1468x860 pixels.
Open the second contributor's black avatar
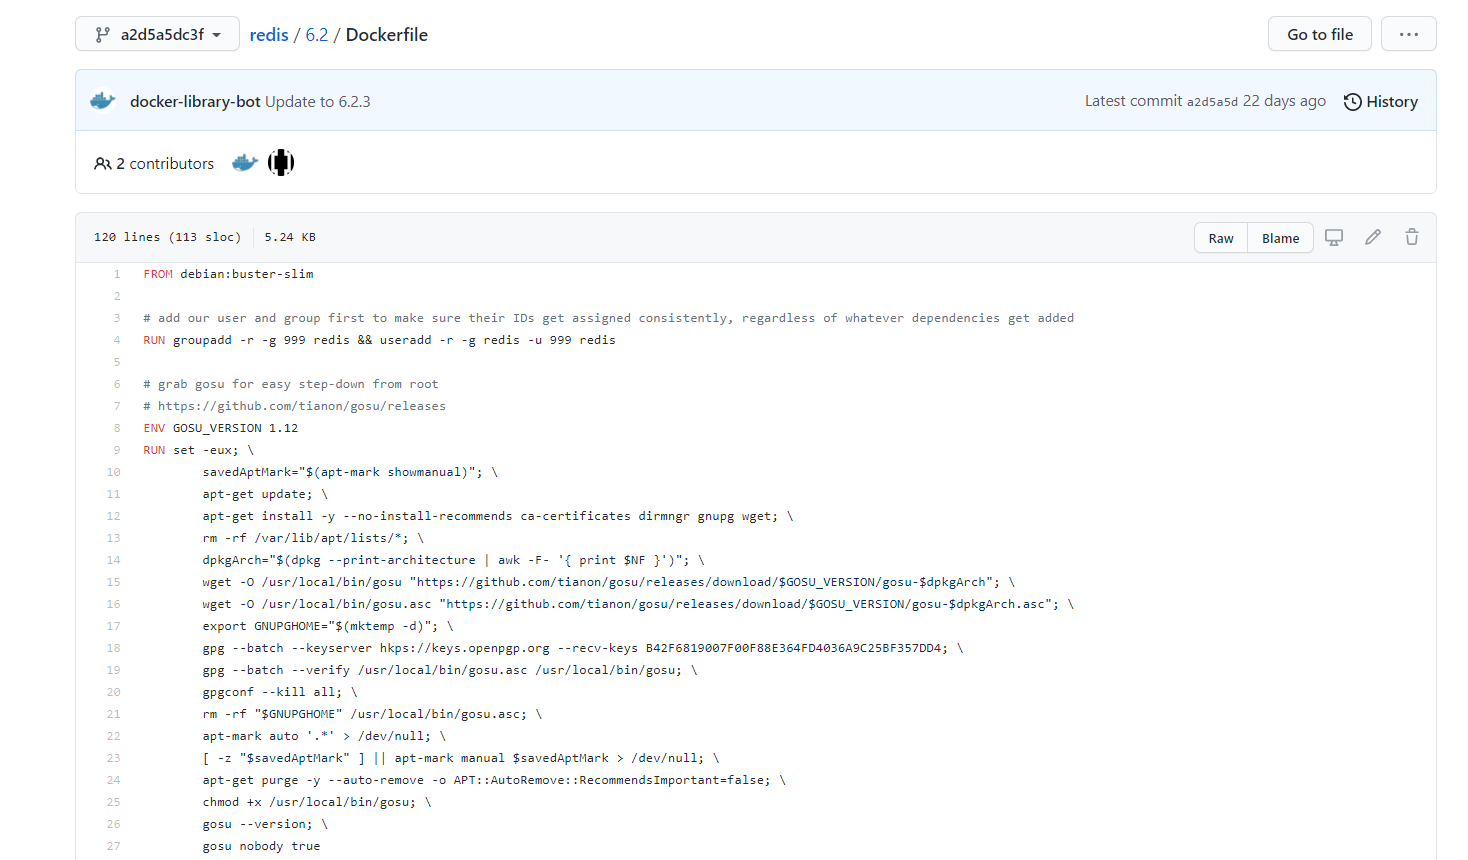pos(281,162)
